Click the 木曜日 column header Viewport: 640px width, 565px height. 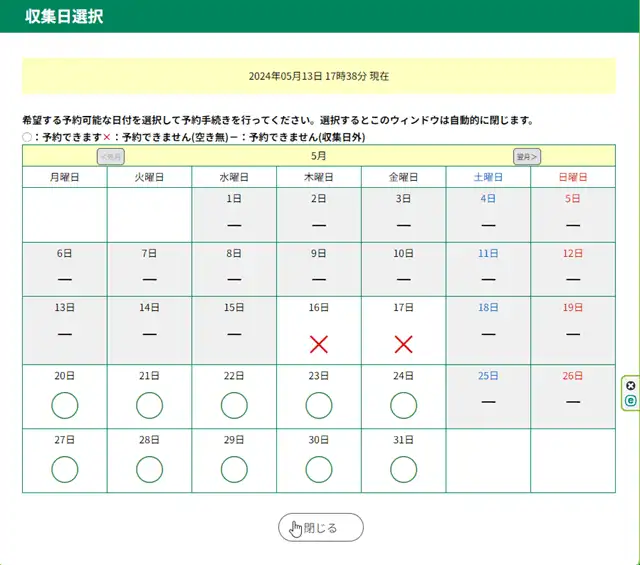pyautogui.click(x=319, y=177)
